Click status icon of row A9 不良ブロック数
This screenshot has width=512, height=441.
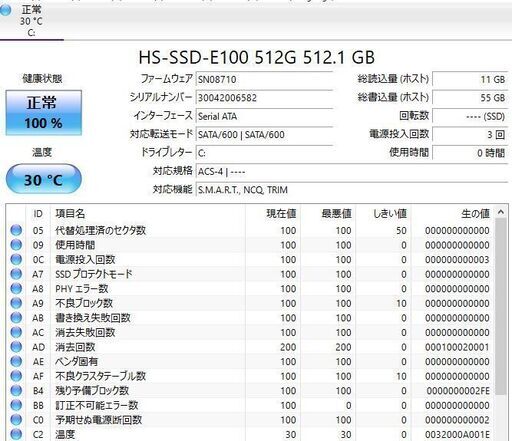tap(16, 303)
